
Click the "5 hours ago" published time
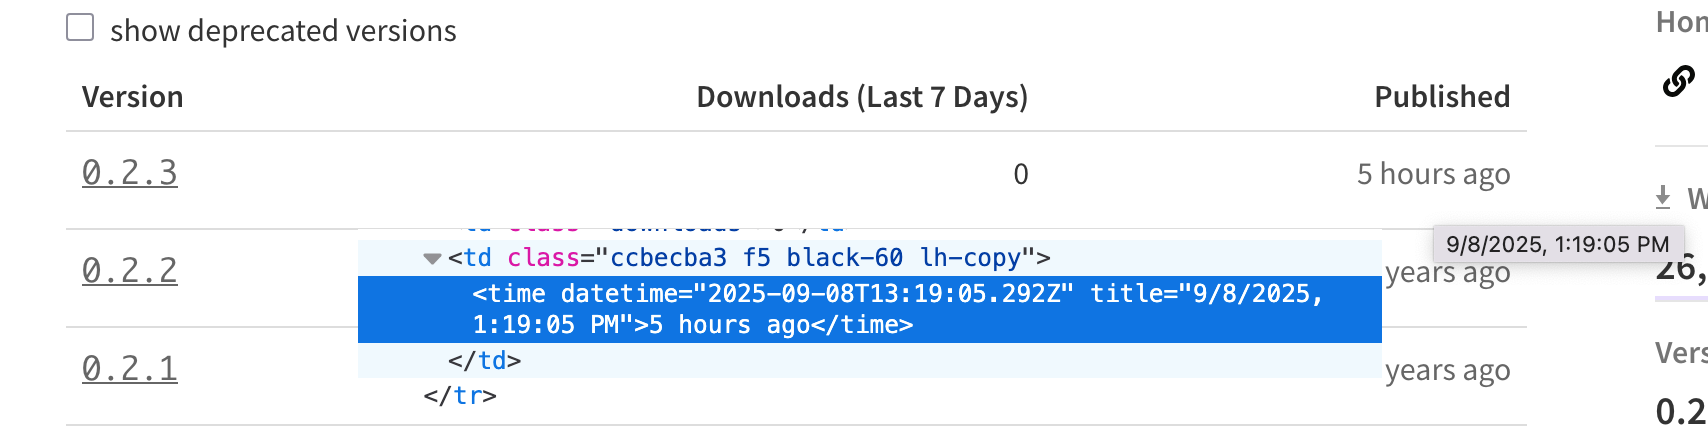point(1433,174)
